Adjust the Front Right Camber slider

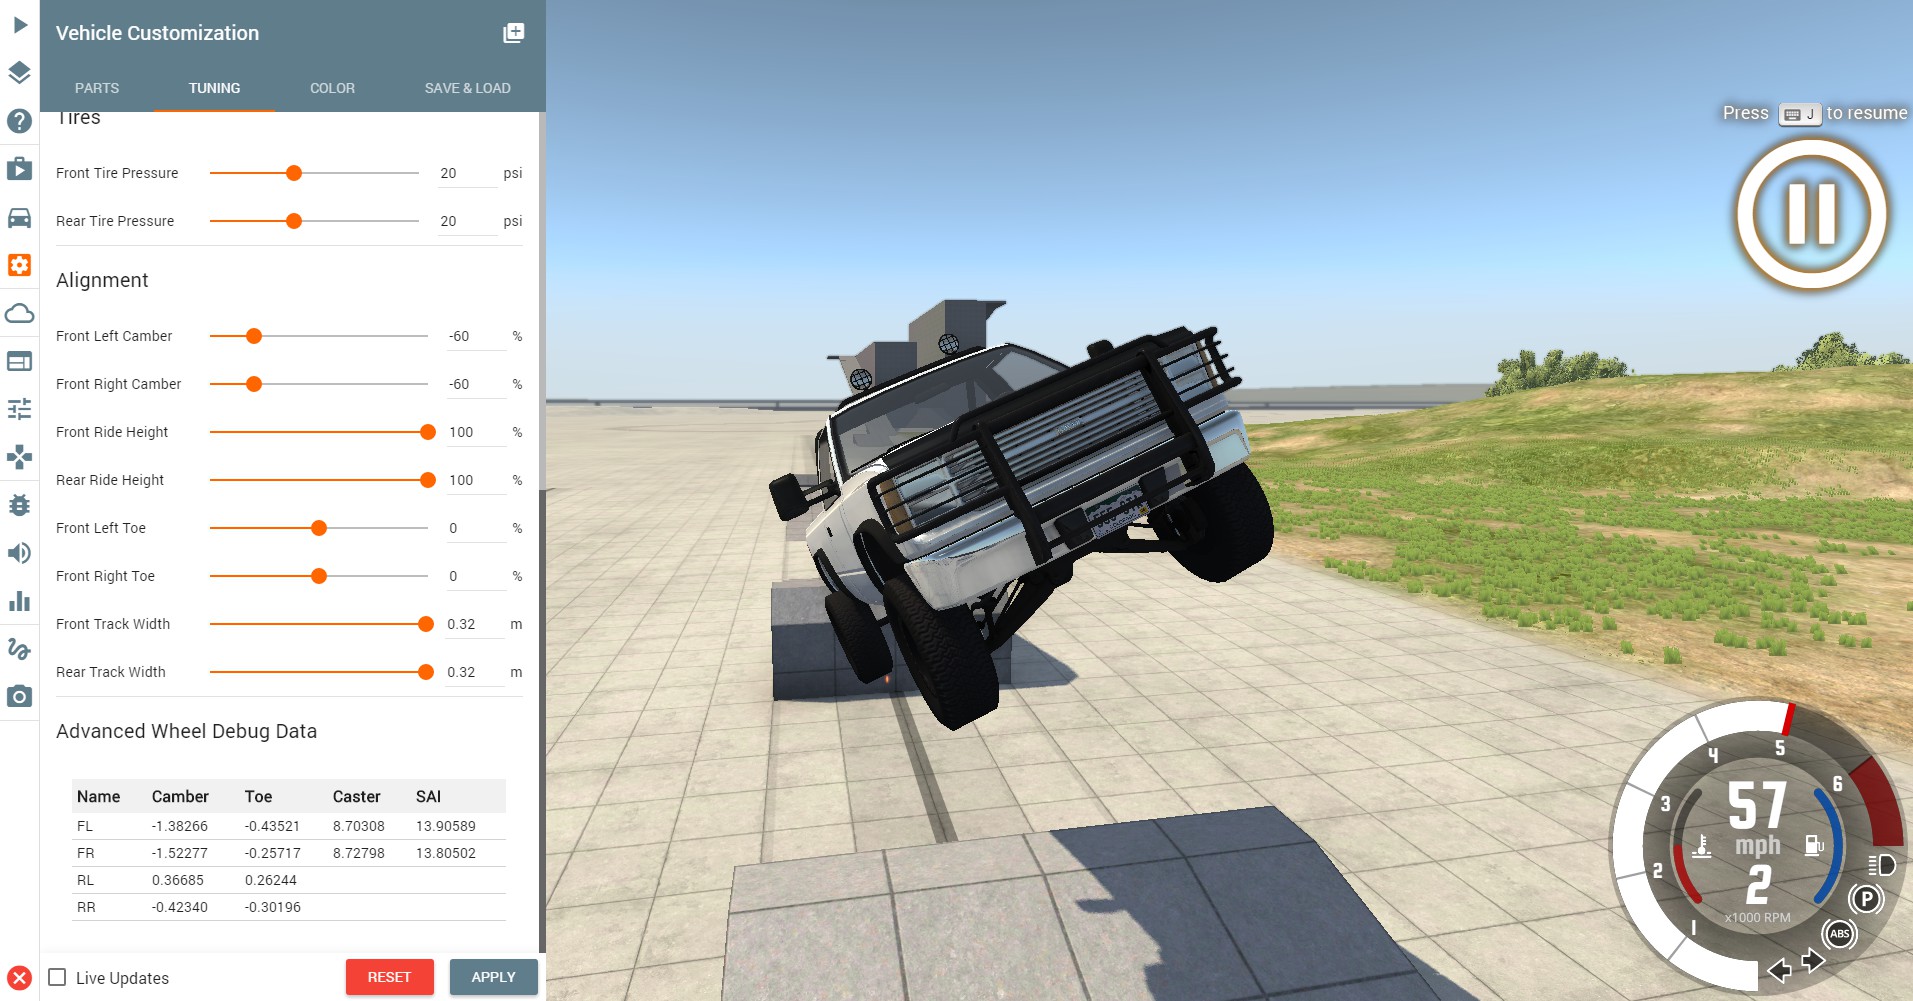[x=319, y=384]
